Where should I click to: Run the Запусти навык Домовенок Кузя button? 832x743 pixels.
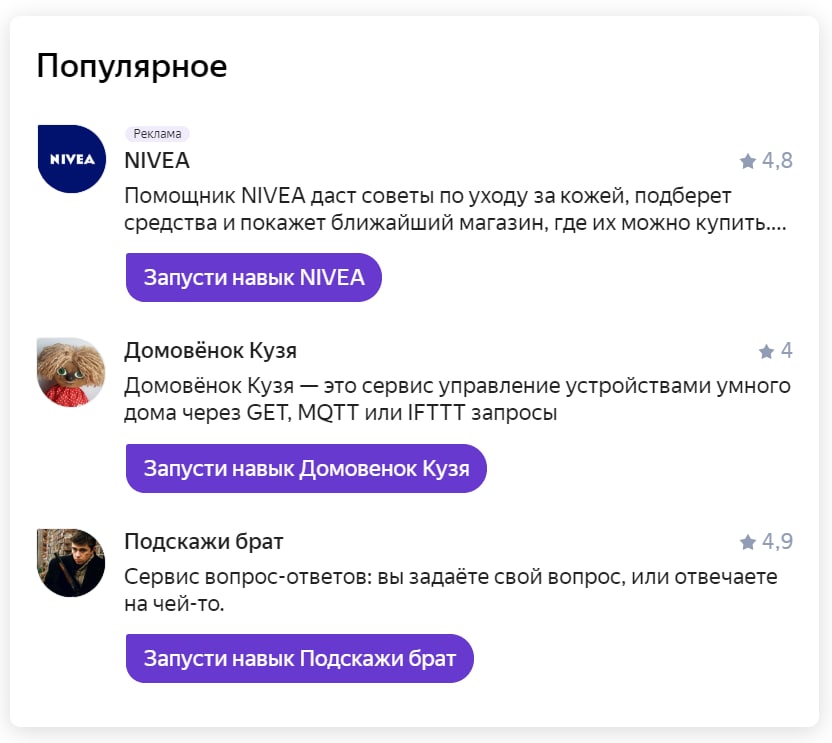click(x=306, y=469)
